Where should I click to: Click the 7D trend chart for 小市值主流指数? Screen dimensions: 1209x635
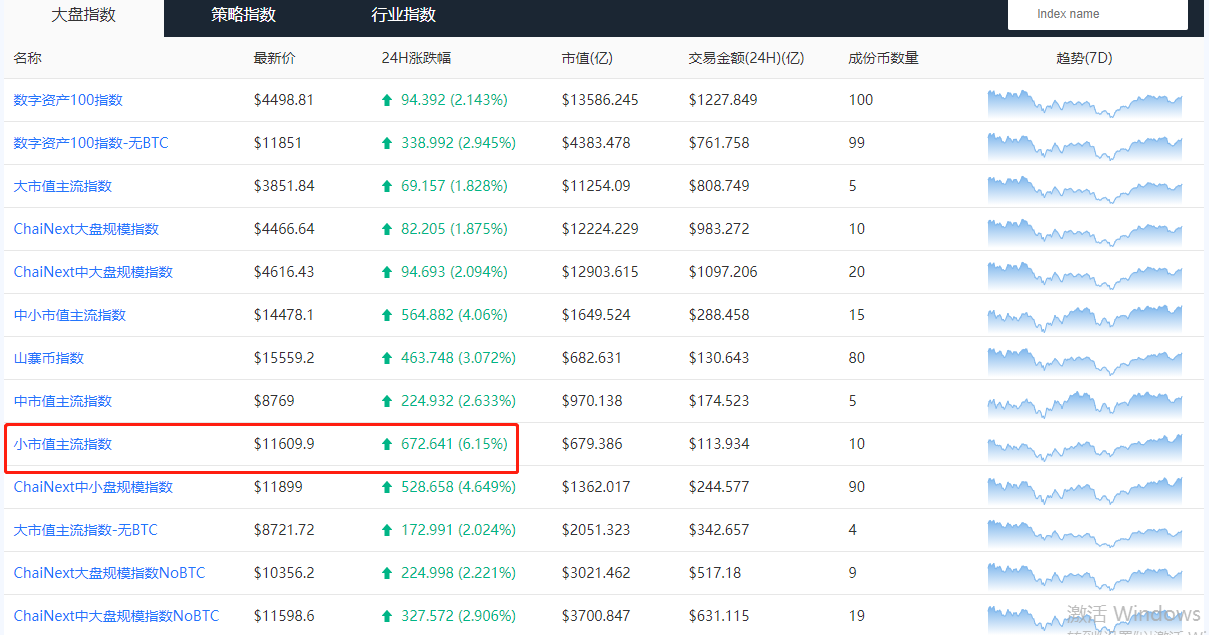click(1084, 448)
